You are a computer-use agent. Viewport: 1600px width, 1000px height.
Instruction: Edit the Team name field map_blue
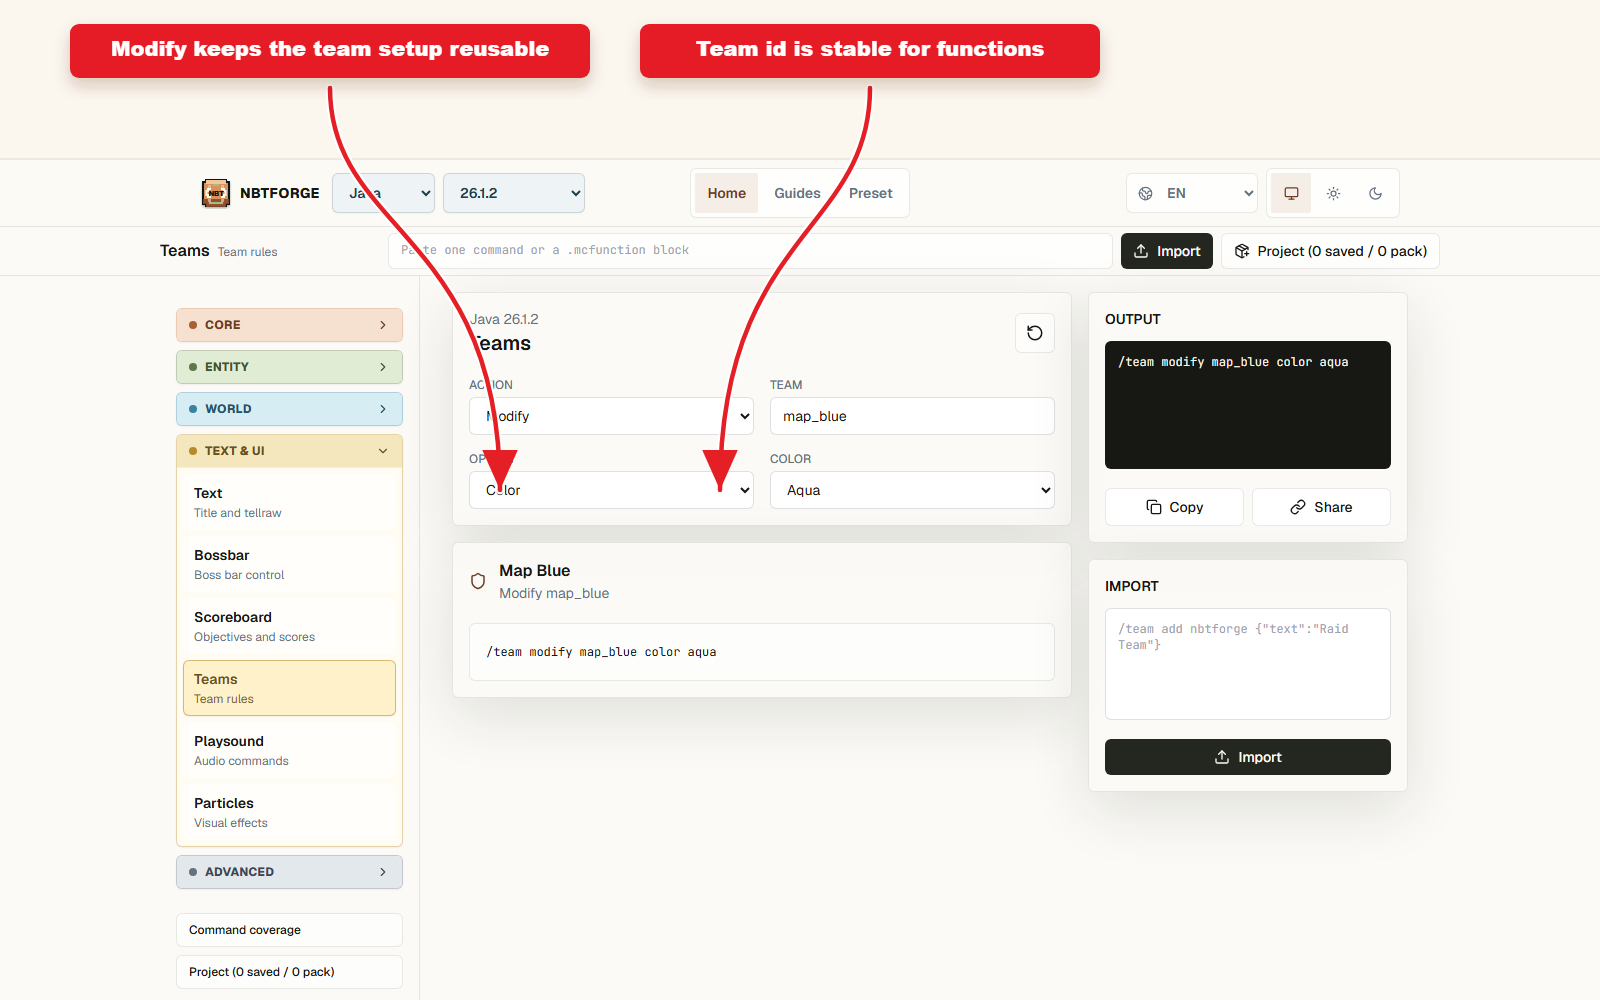coord(912,416)
